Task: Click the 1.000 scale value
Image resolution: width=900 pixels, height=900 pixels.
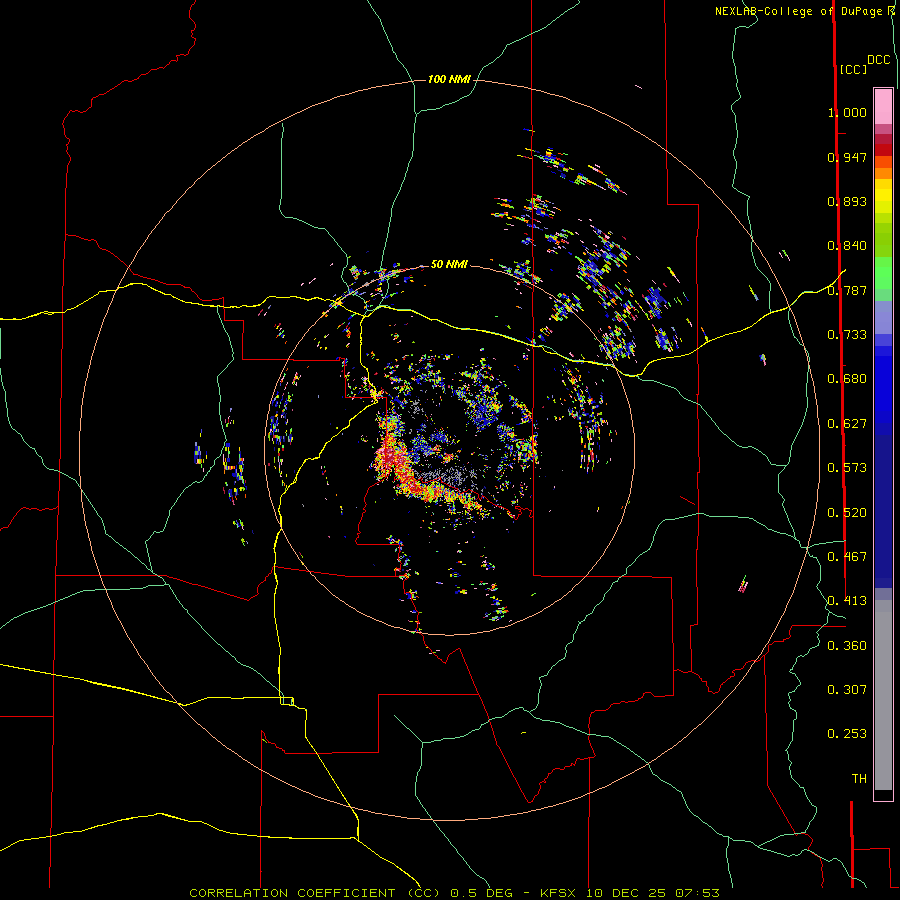Action: coord(847,112)
